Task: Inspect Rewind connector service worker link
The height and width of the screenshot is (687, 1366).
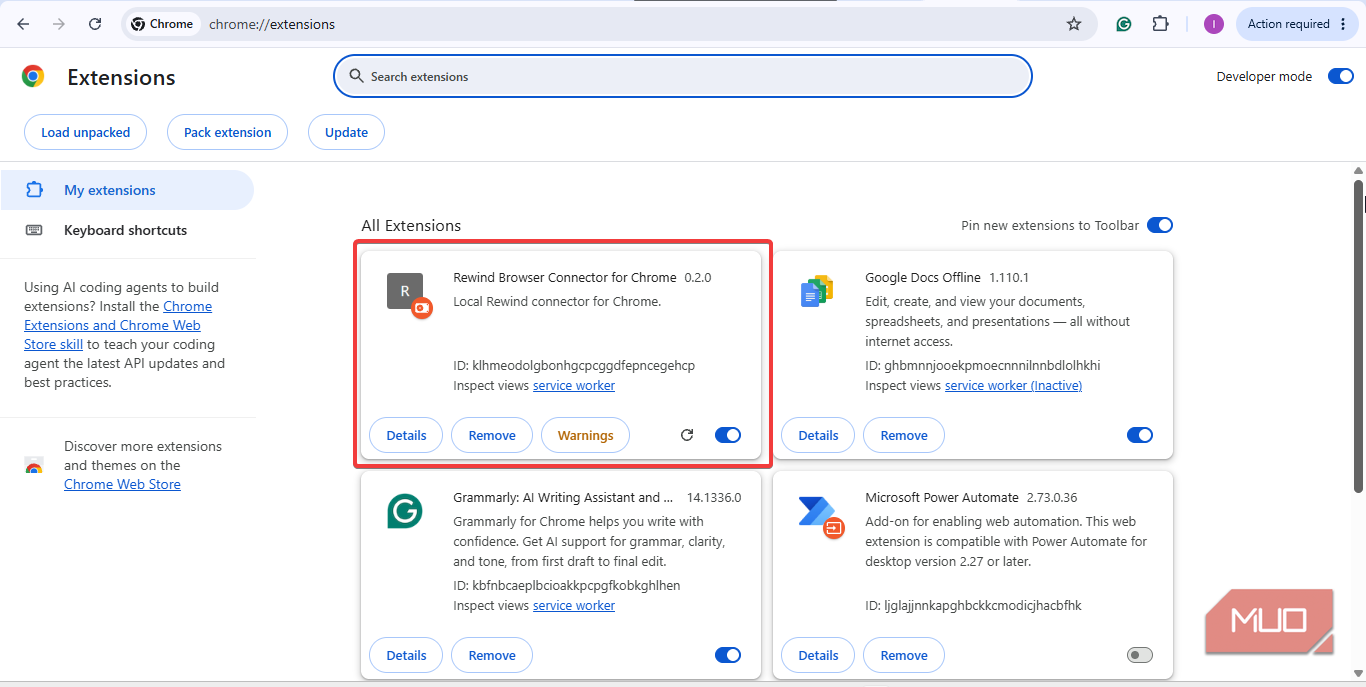Action: tap(574, 385)
